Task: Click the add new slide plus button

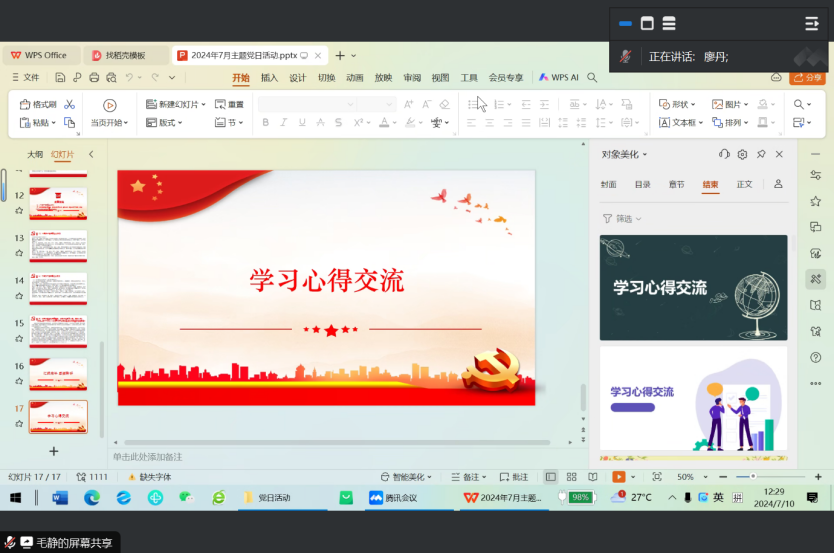Action: (x=54, y=451)
